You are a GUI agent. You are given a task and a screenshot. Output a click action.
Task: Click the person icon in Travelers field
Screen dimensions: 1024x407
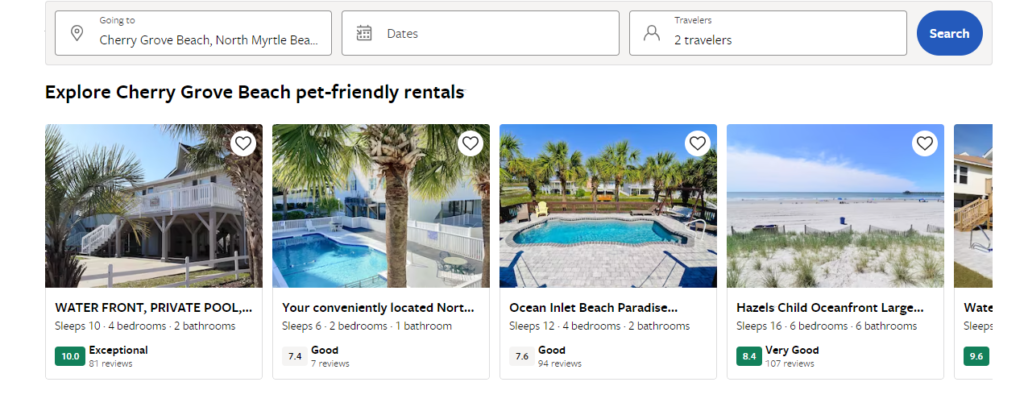point(651,33)
